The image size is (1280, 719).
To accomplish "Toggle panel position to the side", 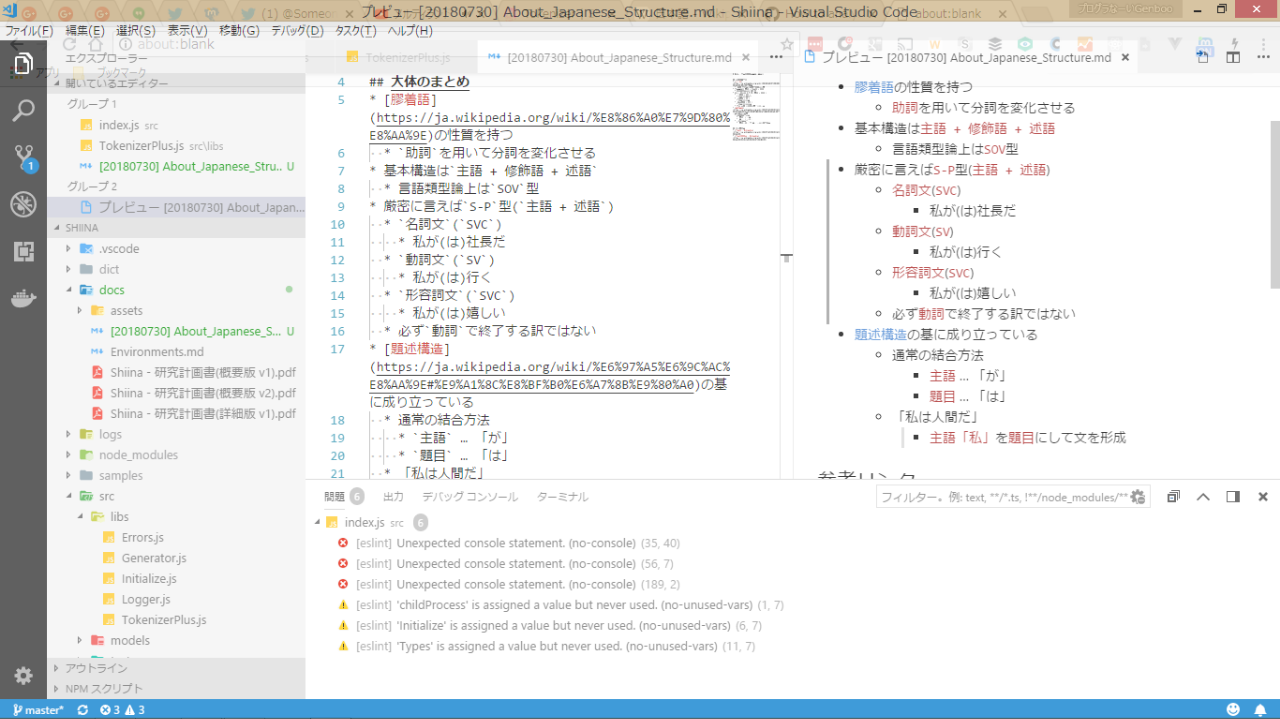I will pyautogui.click(x=1233, y=497).
